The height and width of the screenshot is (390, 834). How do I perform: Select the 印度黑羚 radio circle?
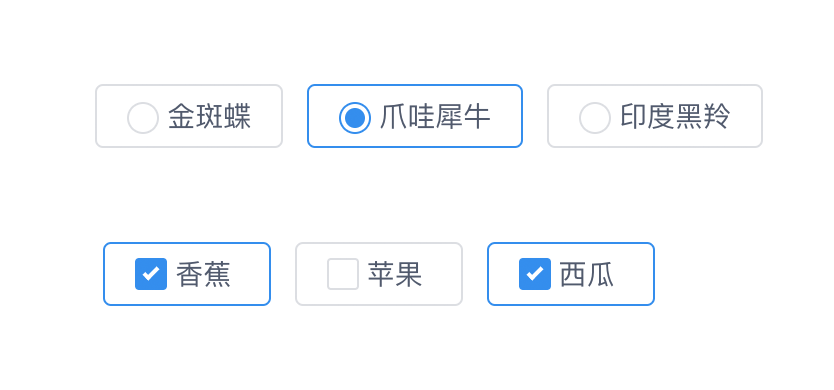point(595,118)
